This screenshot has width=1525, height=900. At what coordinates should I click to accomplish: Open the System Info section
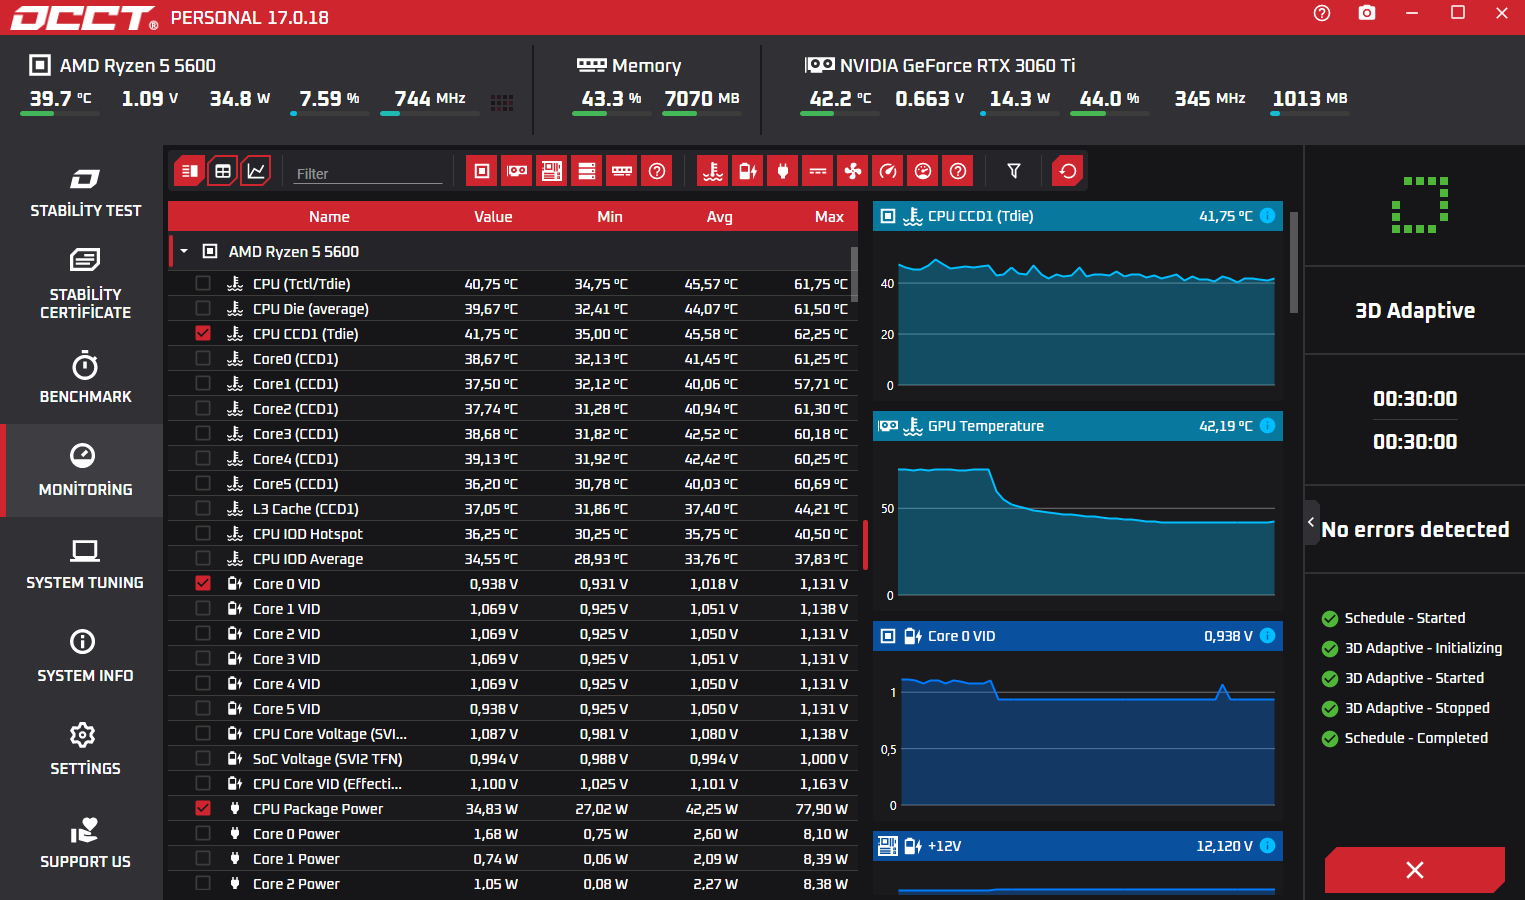pyautogui.click(x=85, y=656)
